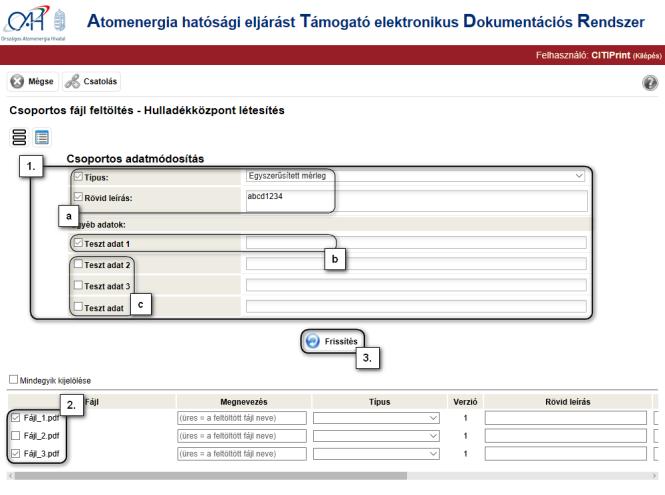Check the Teszt adat 2 checkbox
This screenshot has width=665, height=495.
pos(78,264)
